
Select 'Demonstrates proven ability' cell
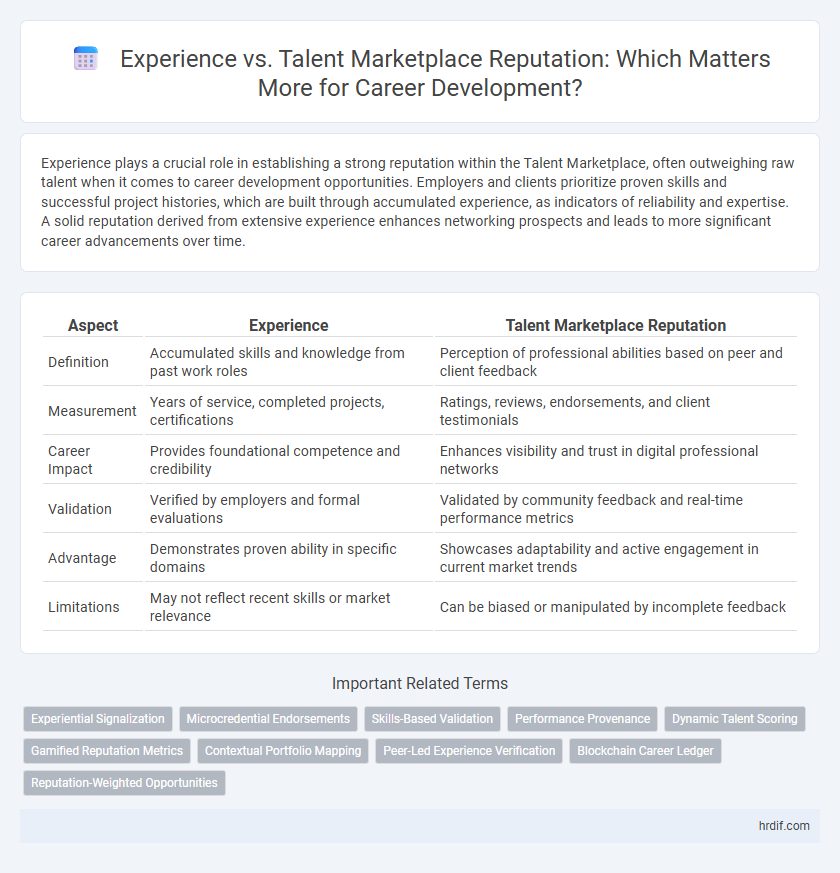[288, 558]
